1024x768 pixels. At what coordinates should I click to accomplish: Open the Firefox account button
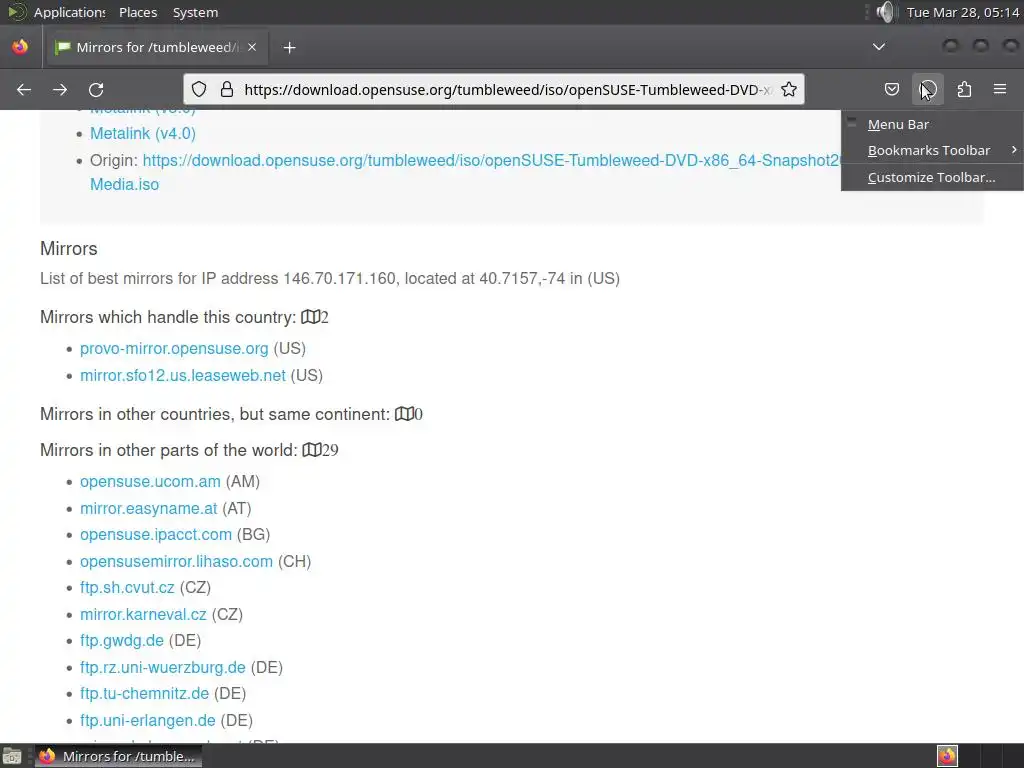coord(928,89)
